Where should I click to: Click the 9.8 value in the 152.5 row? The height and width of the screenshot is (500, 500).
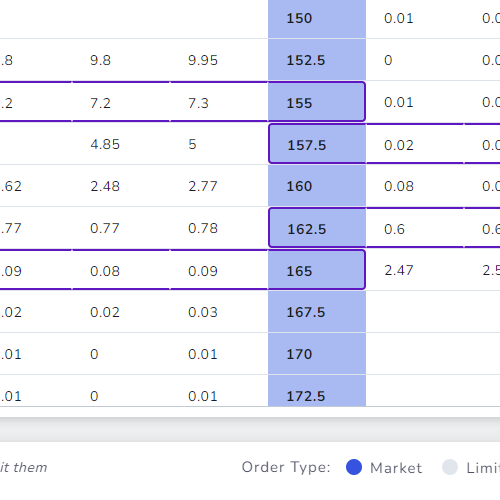(x=100, y=60)
